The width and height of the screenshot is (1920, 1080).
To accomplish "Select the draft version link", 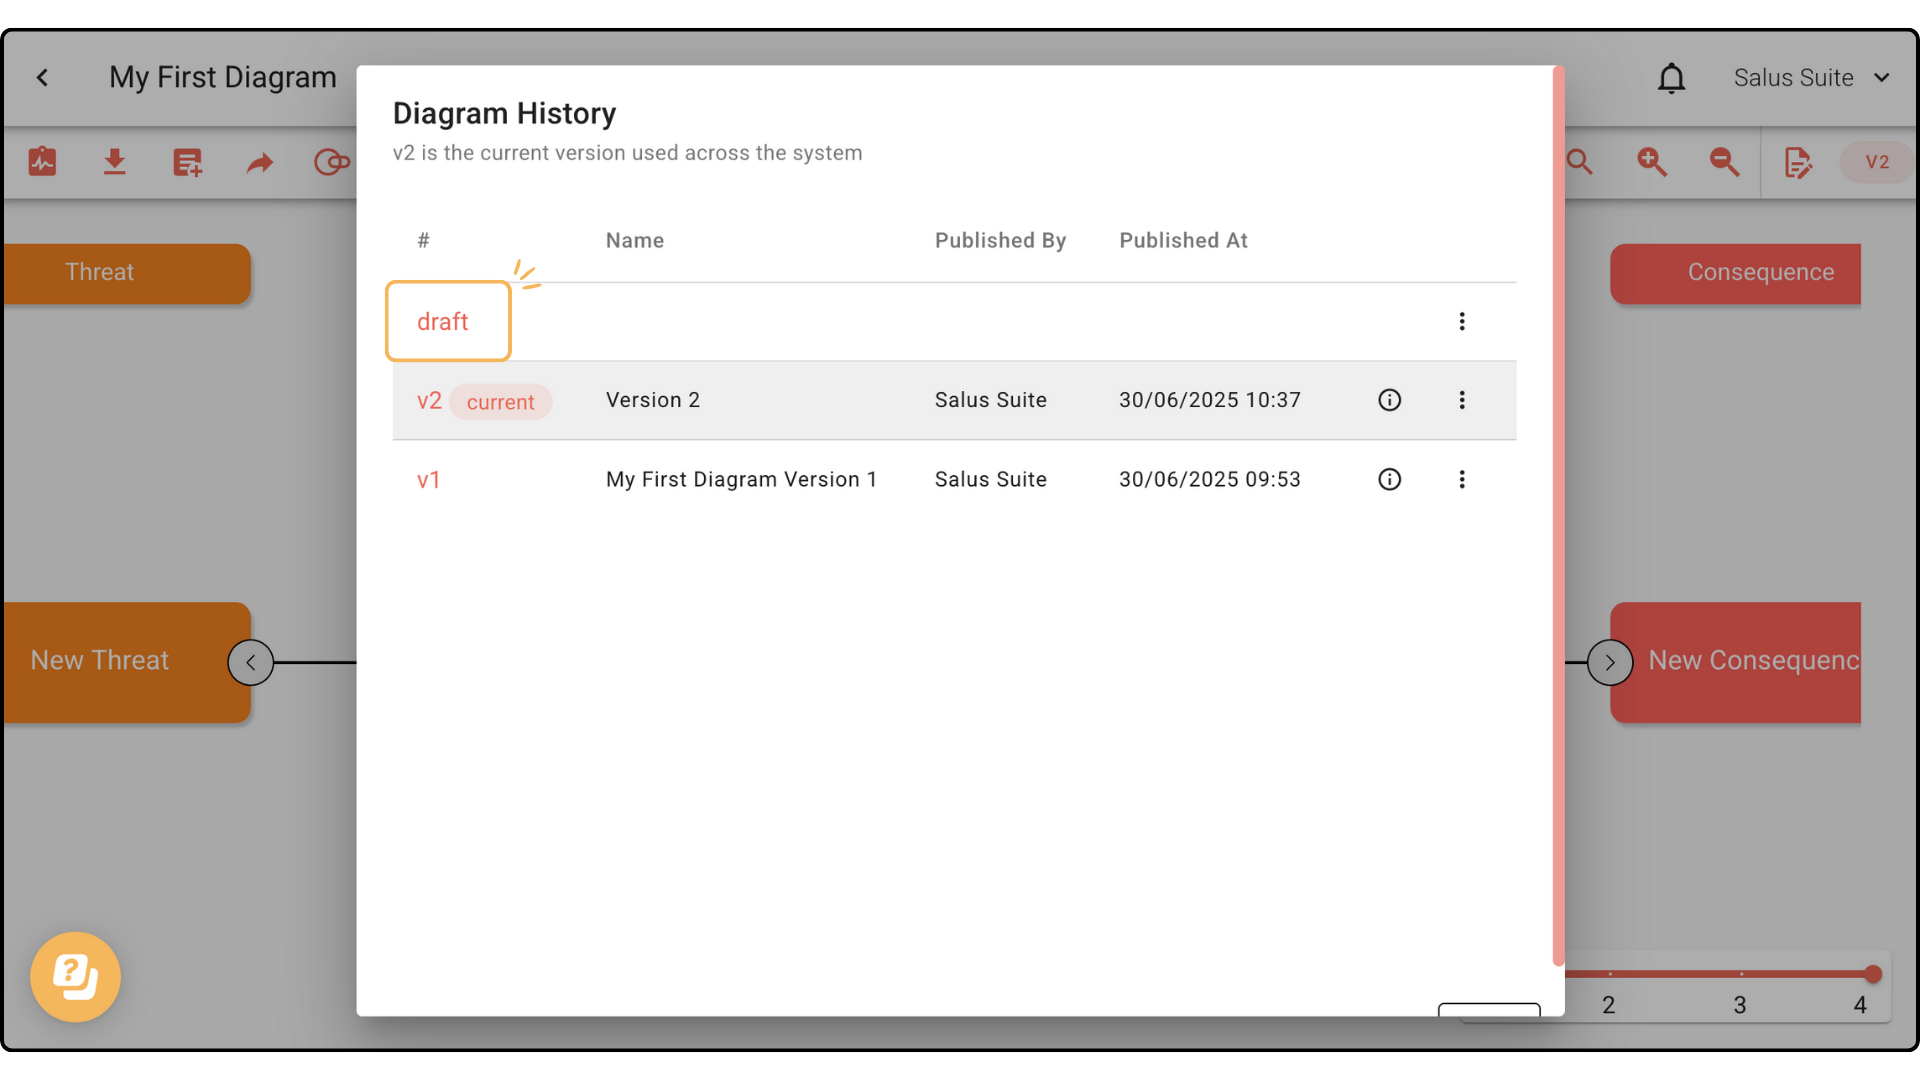I will click(442, 322).
